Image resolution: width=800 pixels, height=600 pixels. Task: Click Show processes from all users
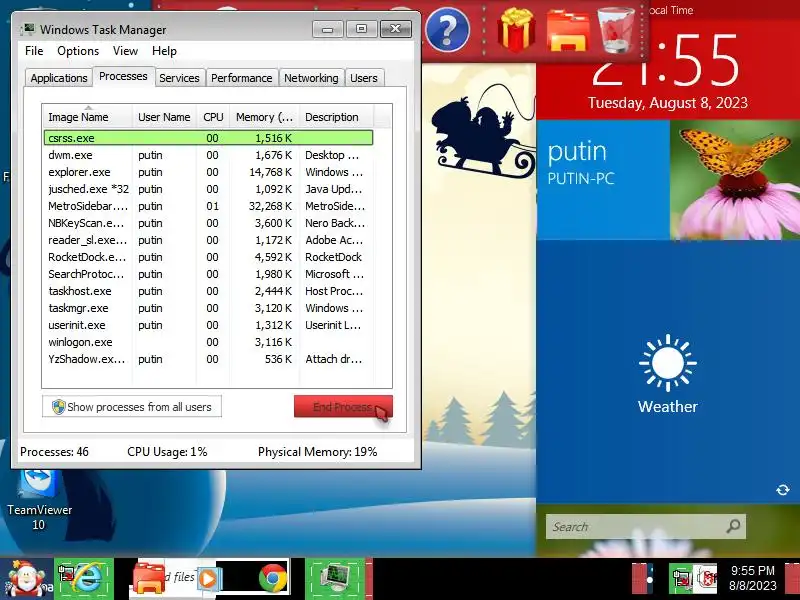point(132,407)
